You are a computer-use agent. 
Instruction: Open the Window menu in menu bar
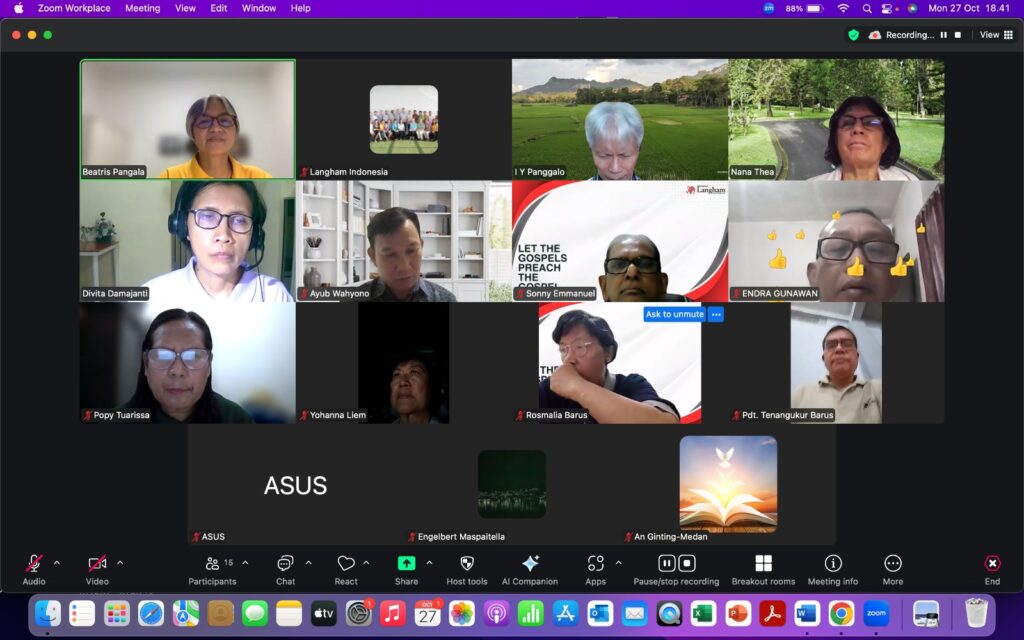[259, 8]
